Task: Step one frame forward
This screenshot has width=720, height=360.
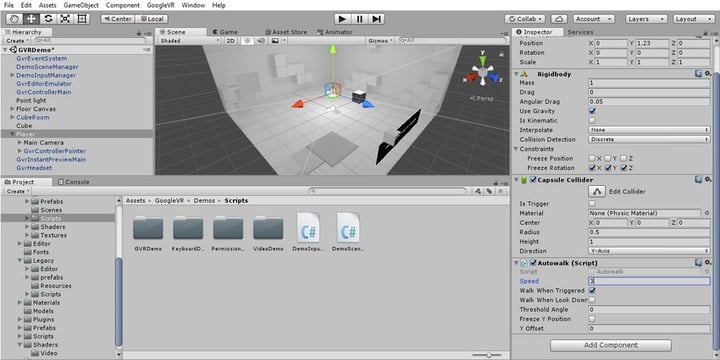Action: 377,19
